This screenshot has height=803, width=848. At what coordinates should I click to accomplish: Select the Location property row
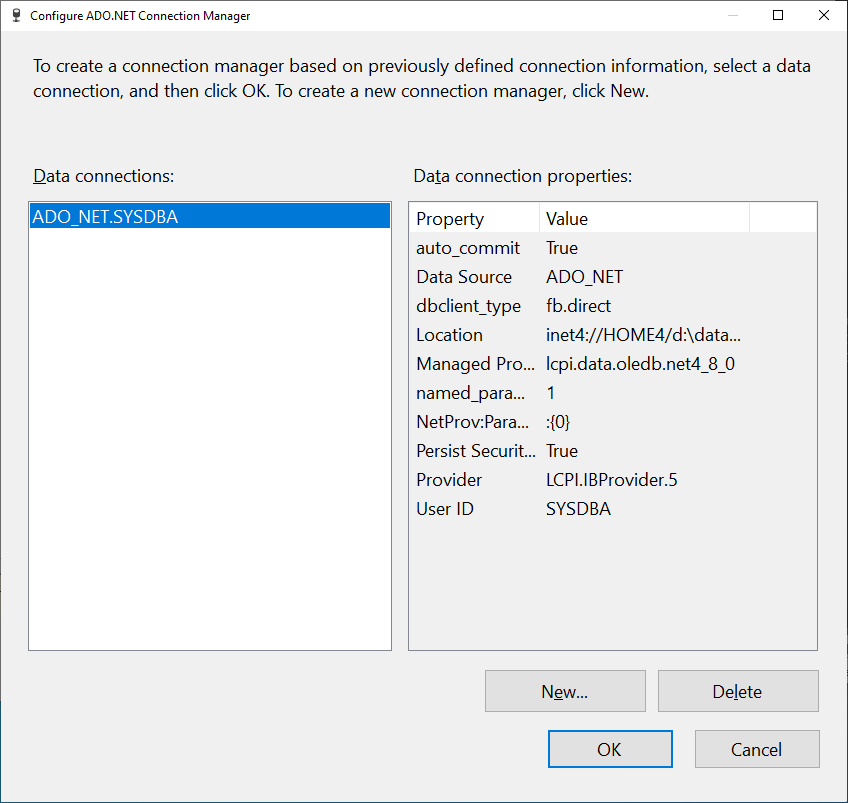tap(612, 335)
